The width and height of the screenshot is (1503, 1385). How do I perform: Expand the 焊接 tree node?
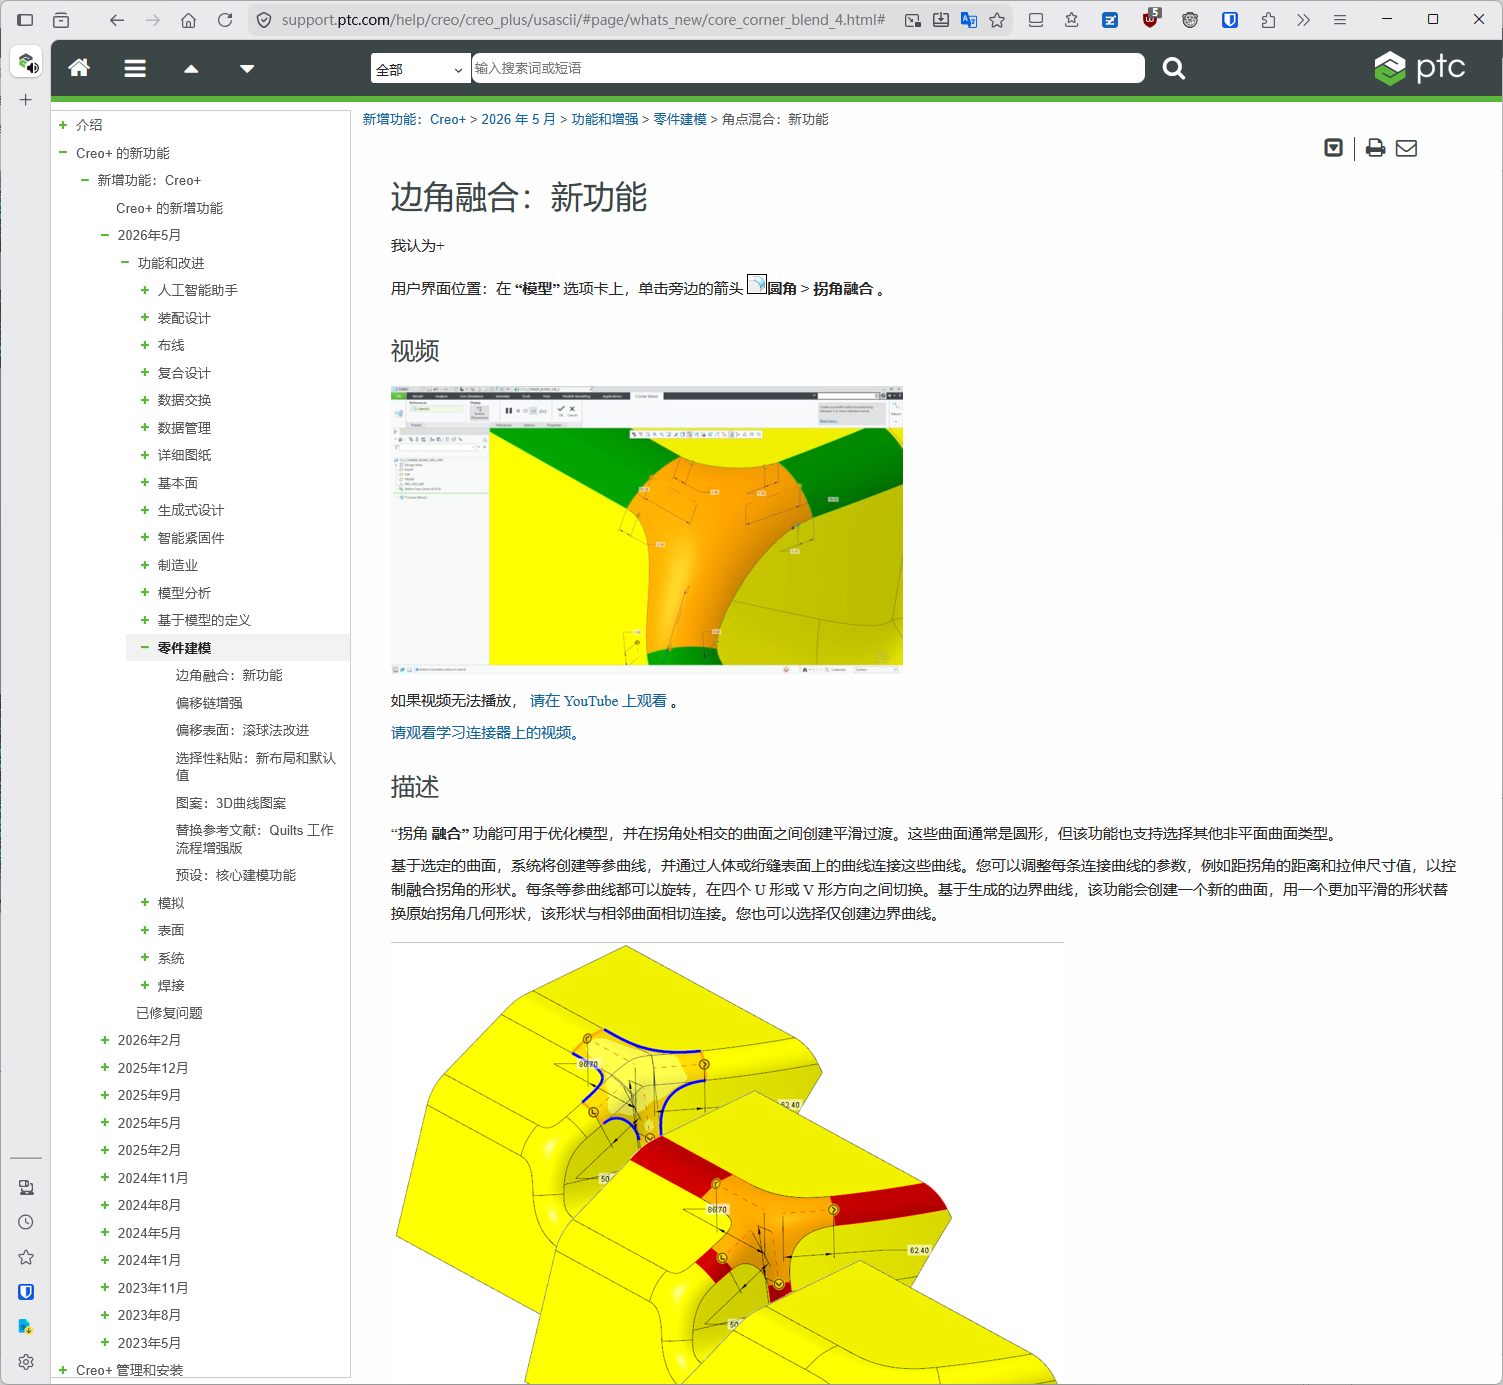[x=145, y=985]
